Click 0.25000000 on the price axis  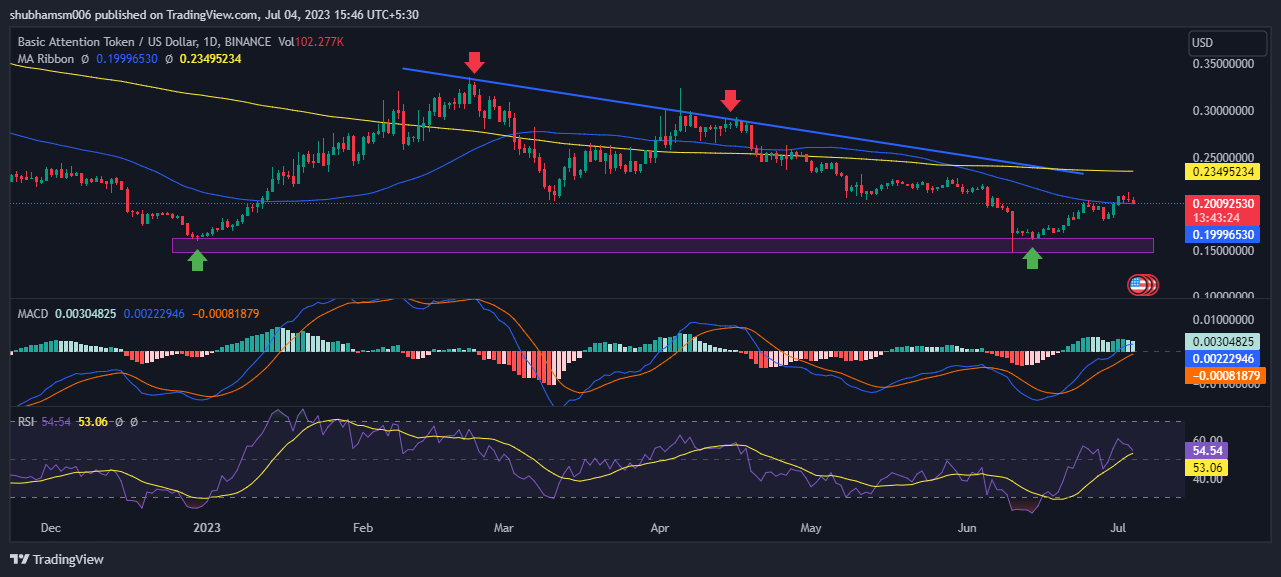coord(1224,158)
